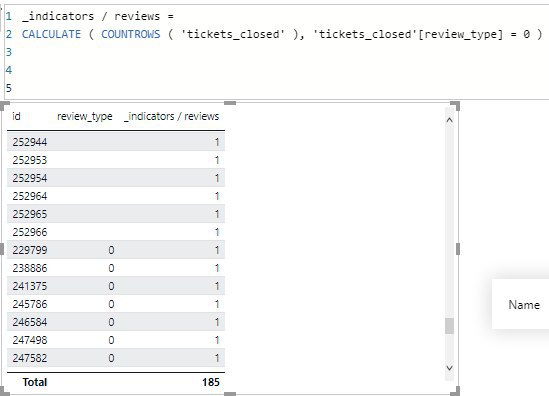Select row id 252966

tap(116, 232)
